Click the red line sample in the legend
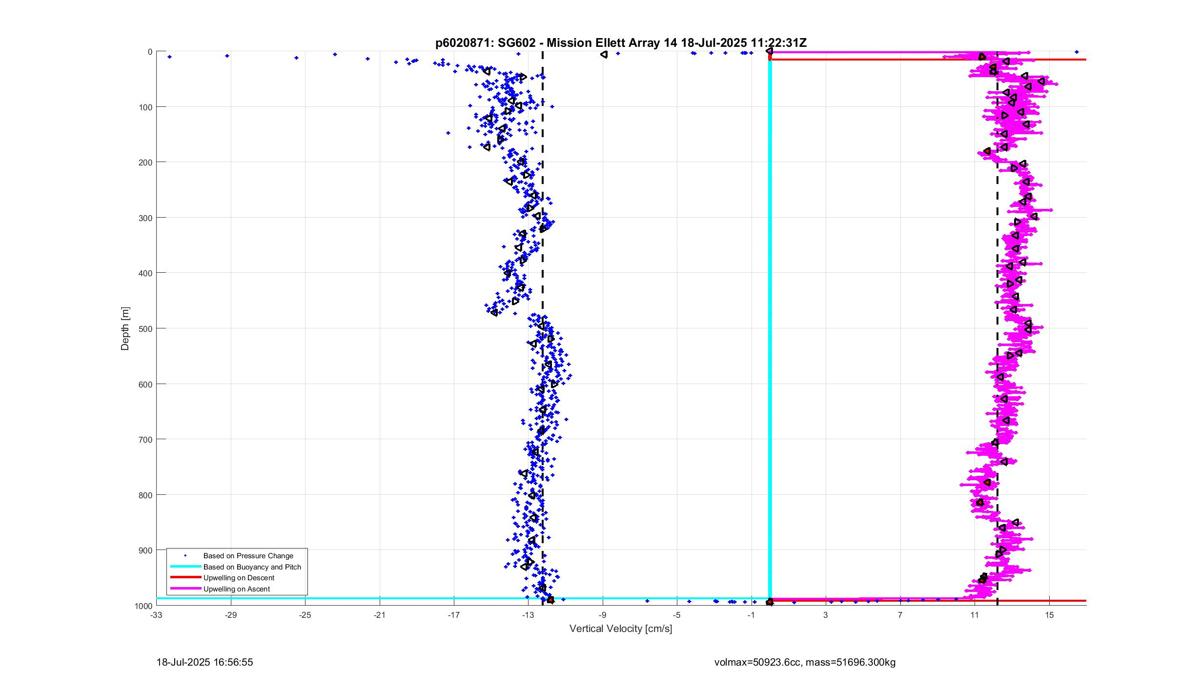The width and height of the screenshot is (1200, 681). click(x=183, y=578)
